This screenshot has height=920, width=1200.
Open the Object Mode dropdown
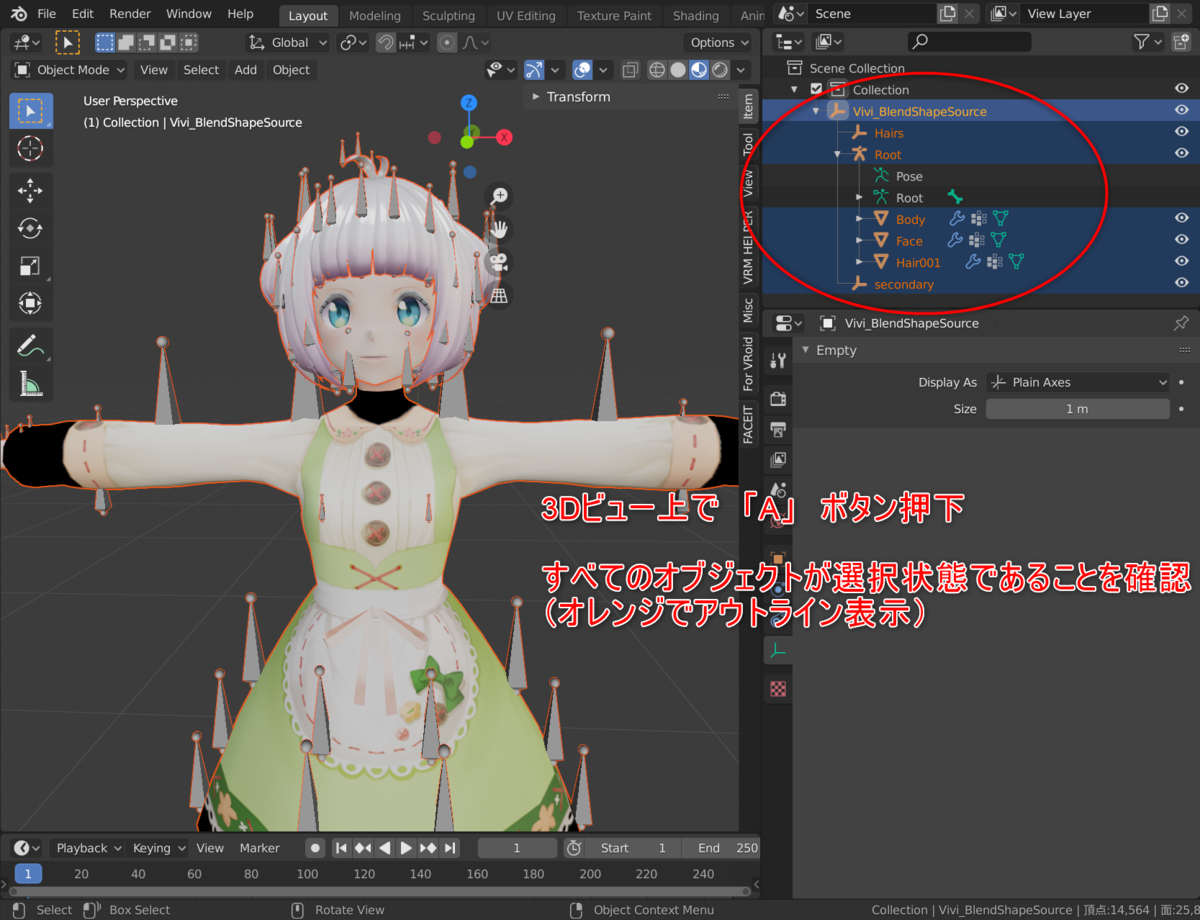pos(69,70)
